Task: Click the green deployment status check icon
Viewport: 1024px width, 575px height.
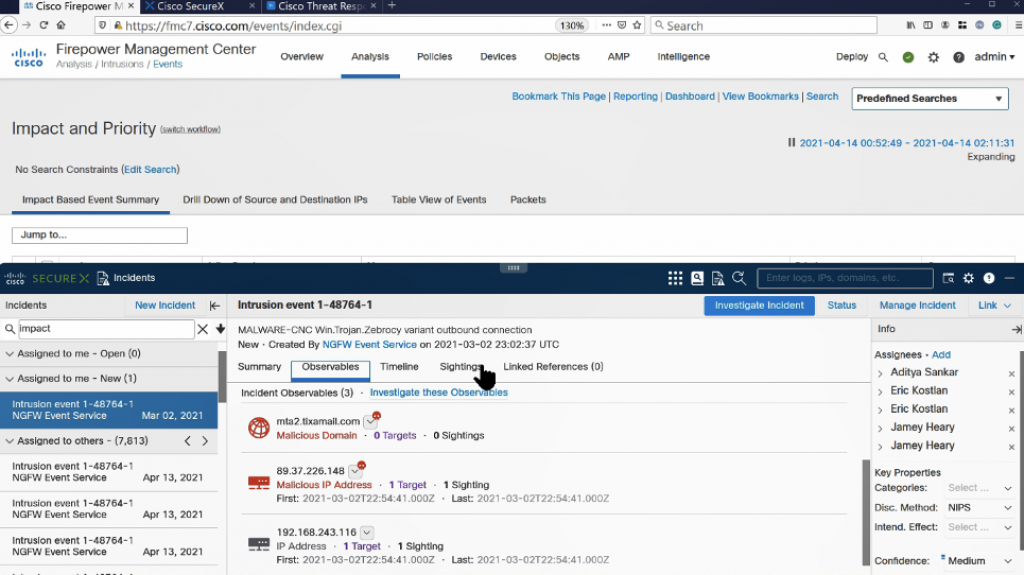Action: [908, 57]
